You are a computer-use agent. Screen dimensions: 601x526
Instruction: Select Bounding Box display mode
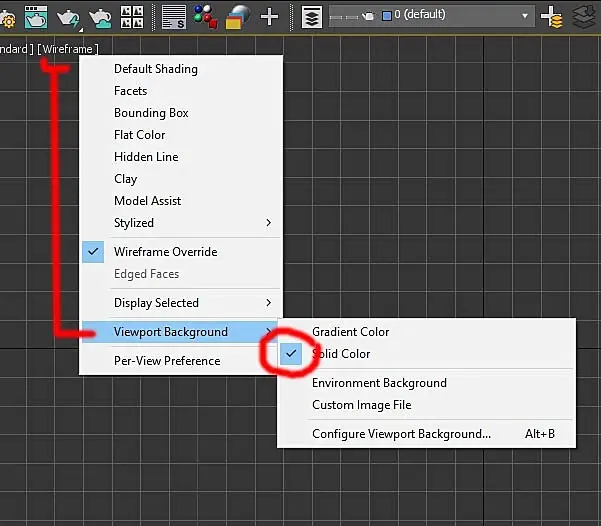tap(181, 113)
